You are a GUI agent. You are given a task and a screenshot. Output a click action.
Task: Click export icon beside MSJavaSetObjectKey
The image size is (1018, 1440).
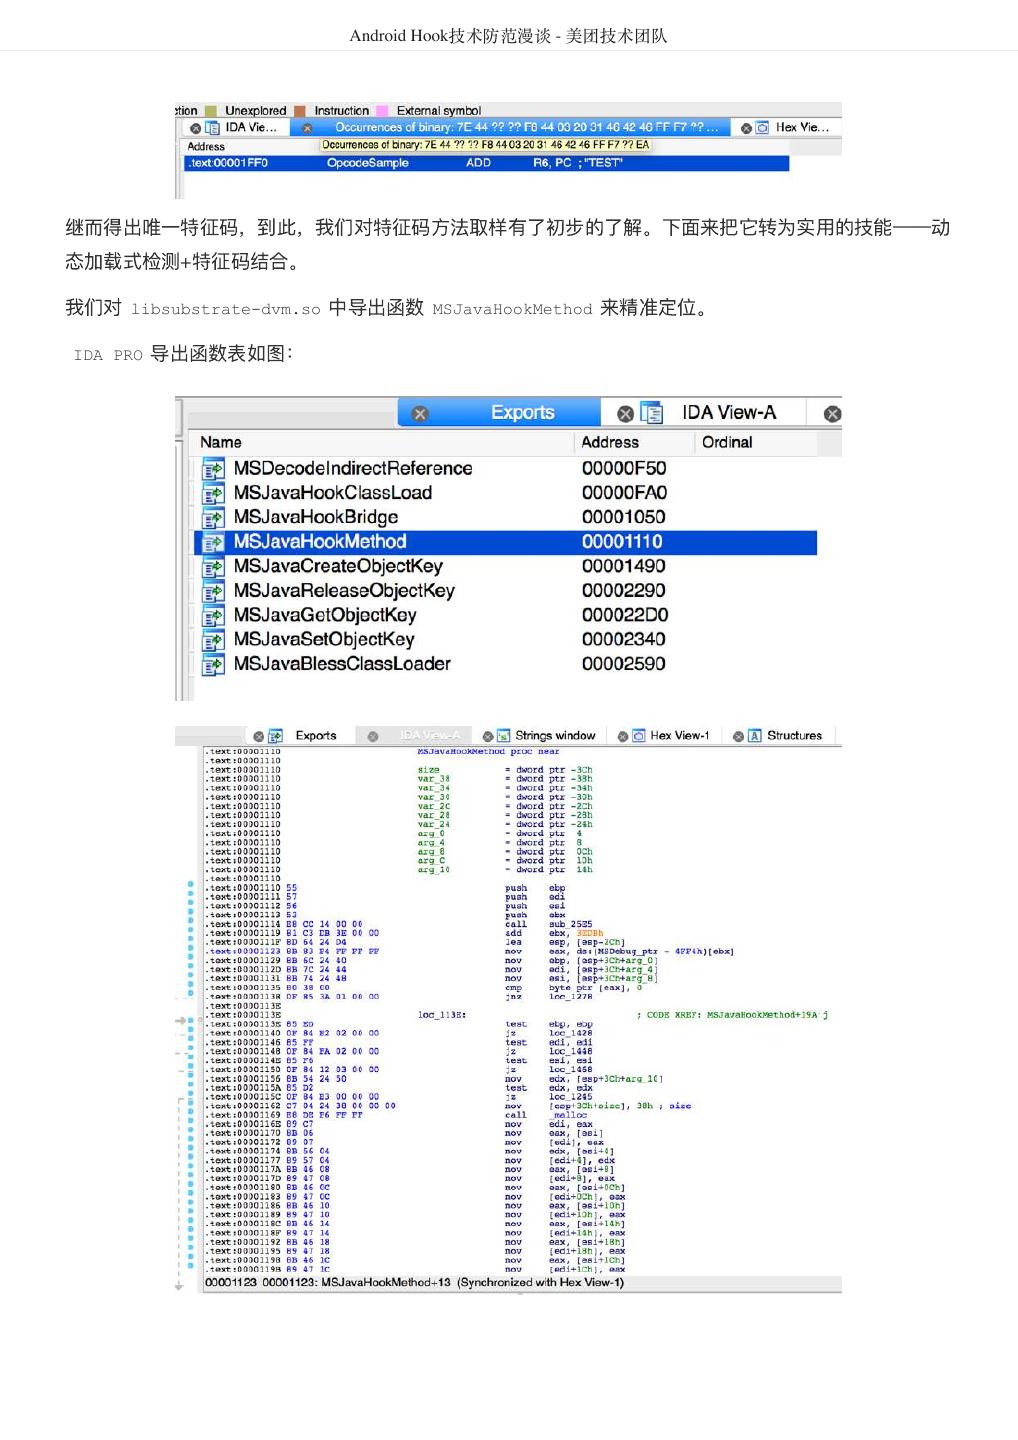(x=213, y=640)
